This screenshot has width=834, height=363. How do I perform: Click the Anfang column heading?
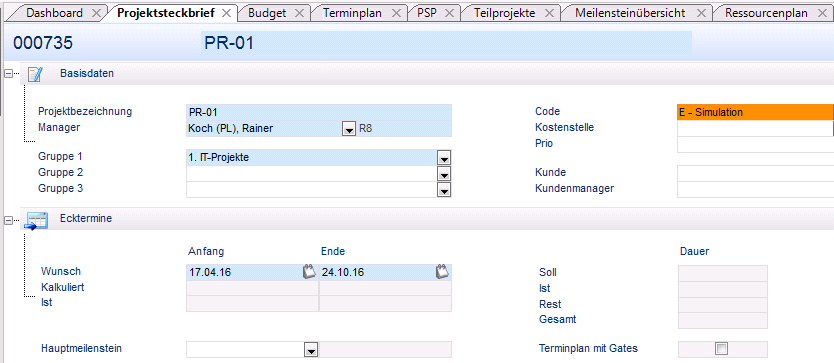pos(206,251)
